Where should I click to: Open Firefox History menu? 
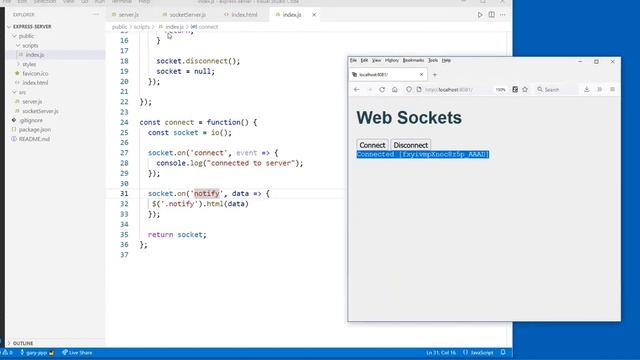[392, 60]
